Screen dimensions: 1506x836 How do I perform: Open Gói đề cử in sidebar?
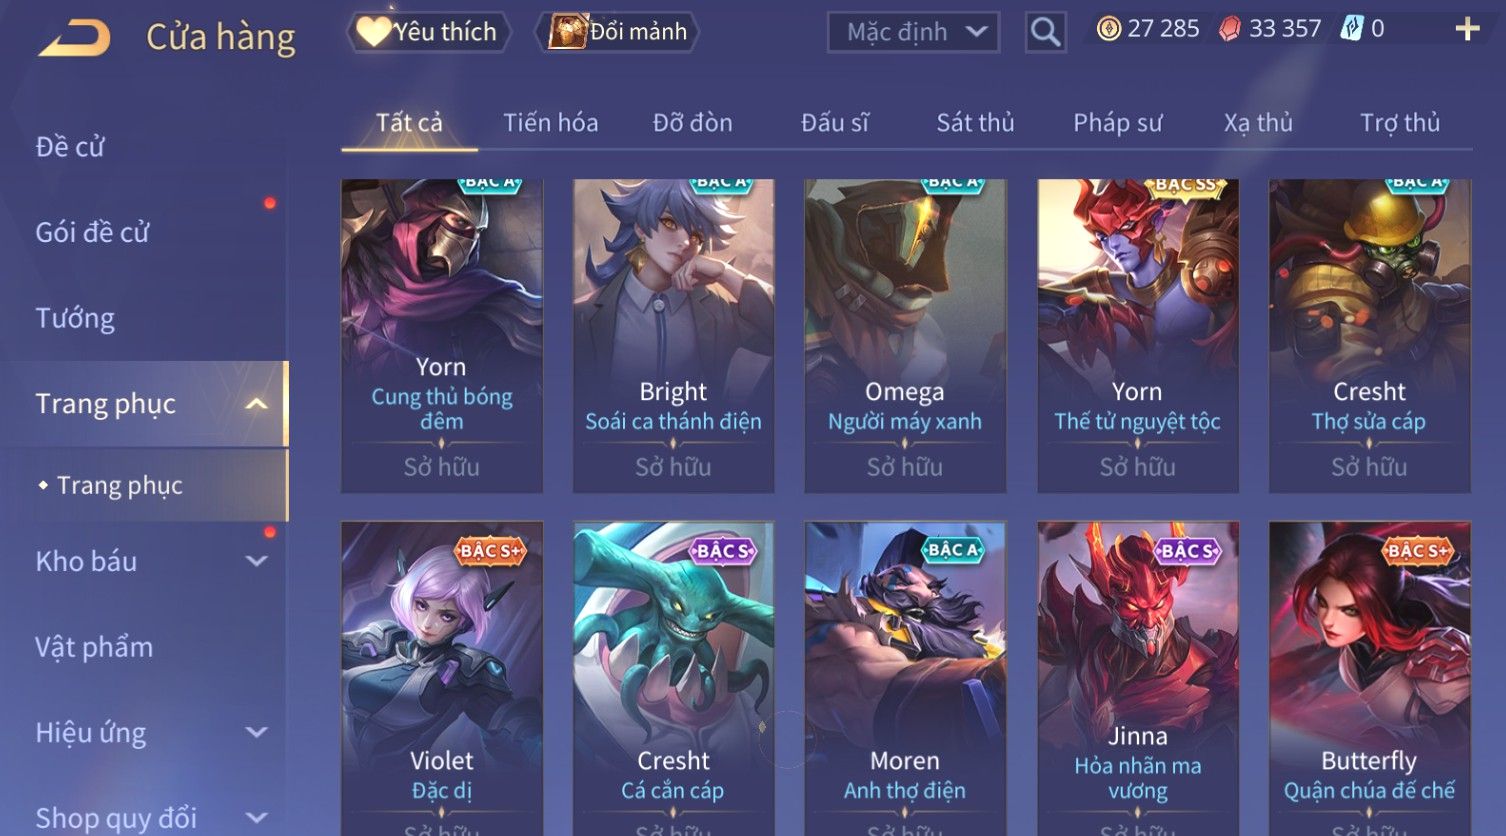pos(92,232)
